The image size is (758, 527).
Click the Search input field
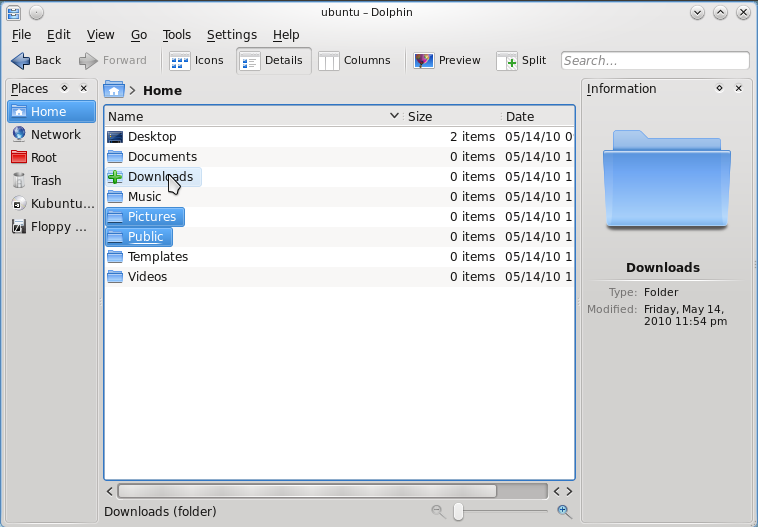[x=655, y=60]
